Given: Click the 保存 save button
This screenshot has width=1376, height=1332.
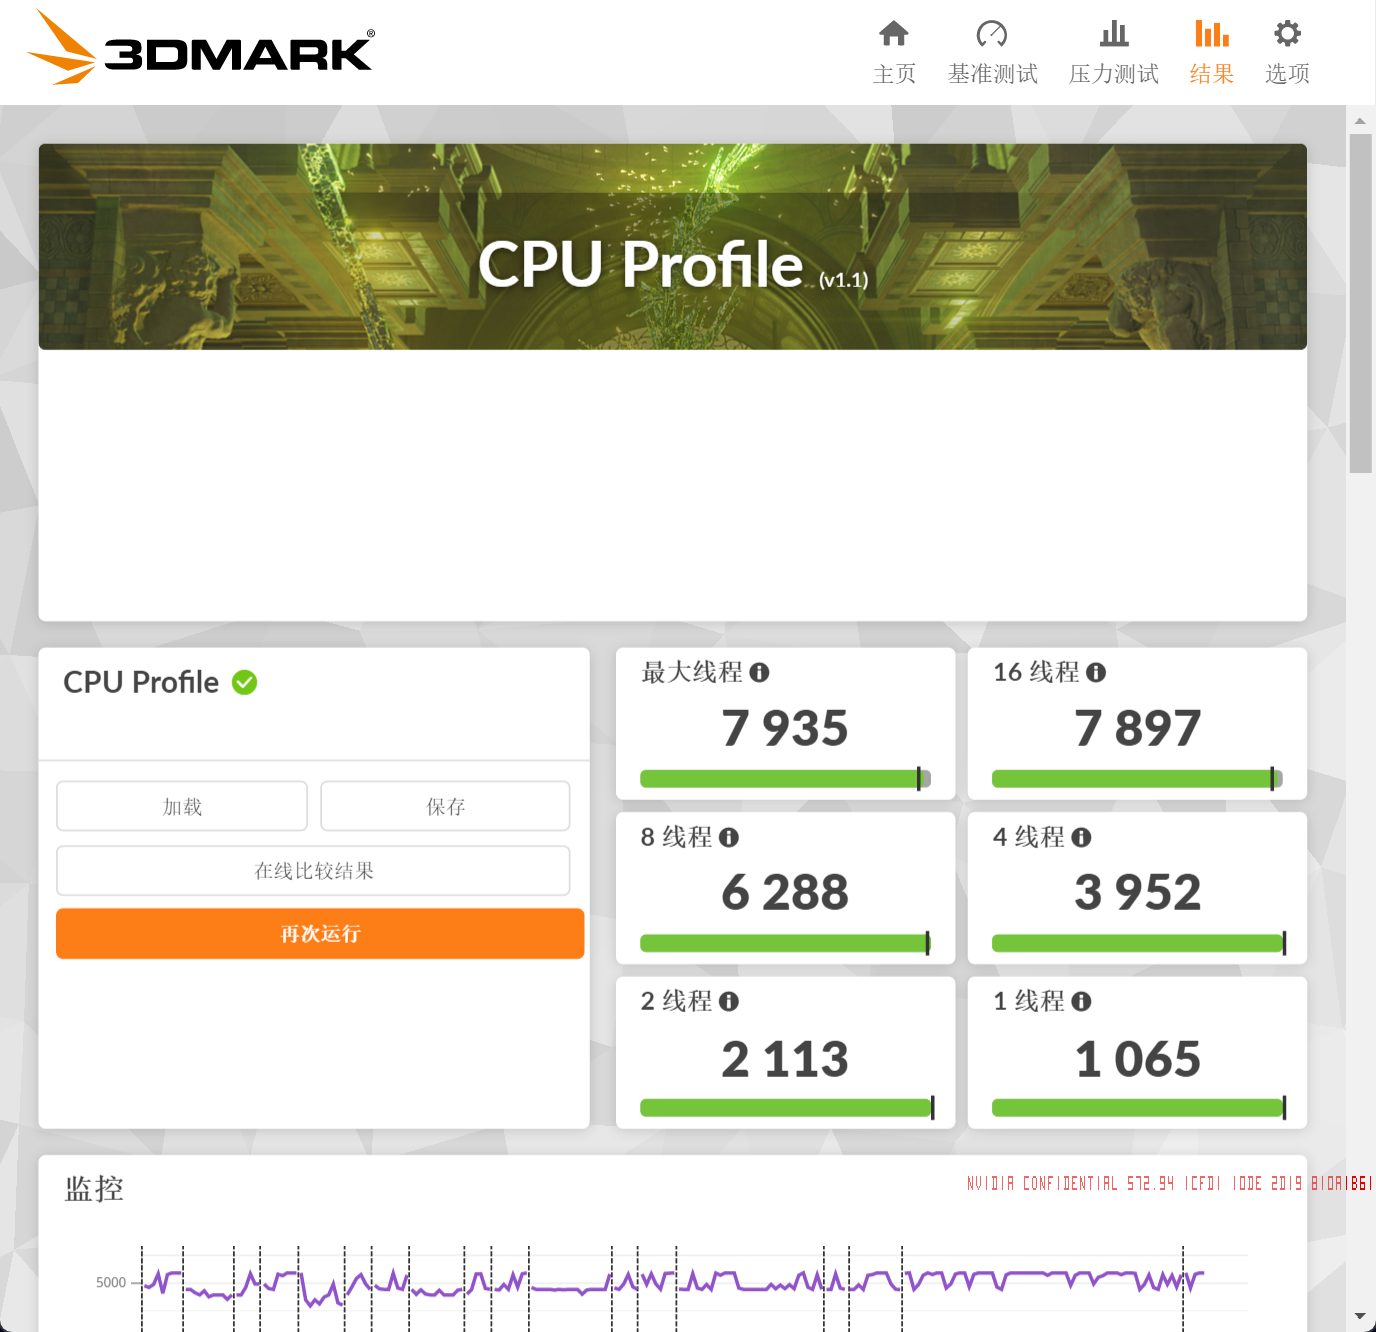Looking at the screenshot, I should click(445, 806).
